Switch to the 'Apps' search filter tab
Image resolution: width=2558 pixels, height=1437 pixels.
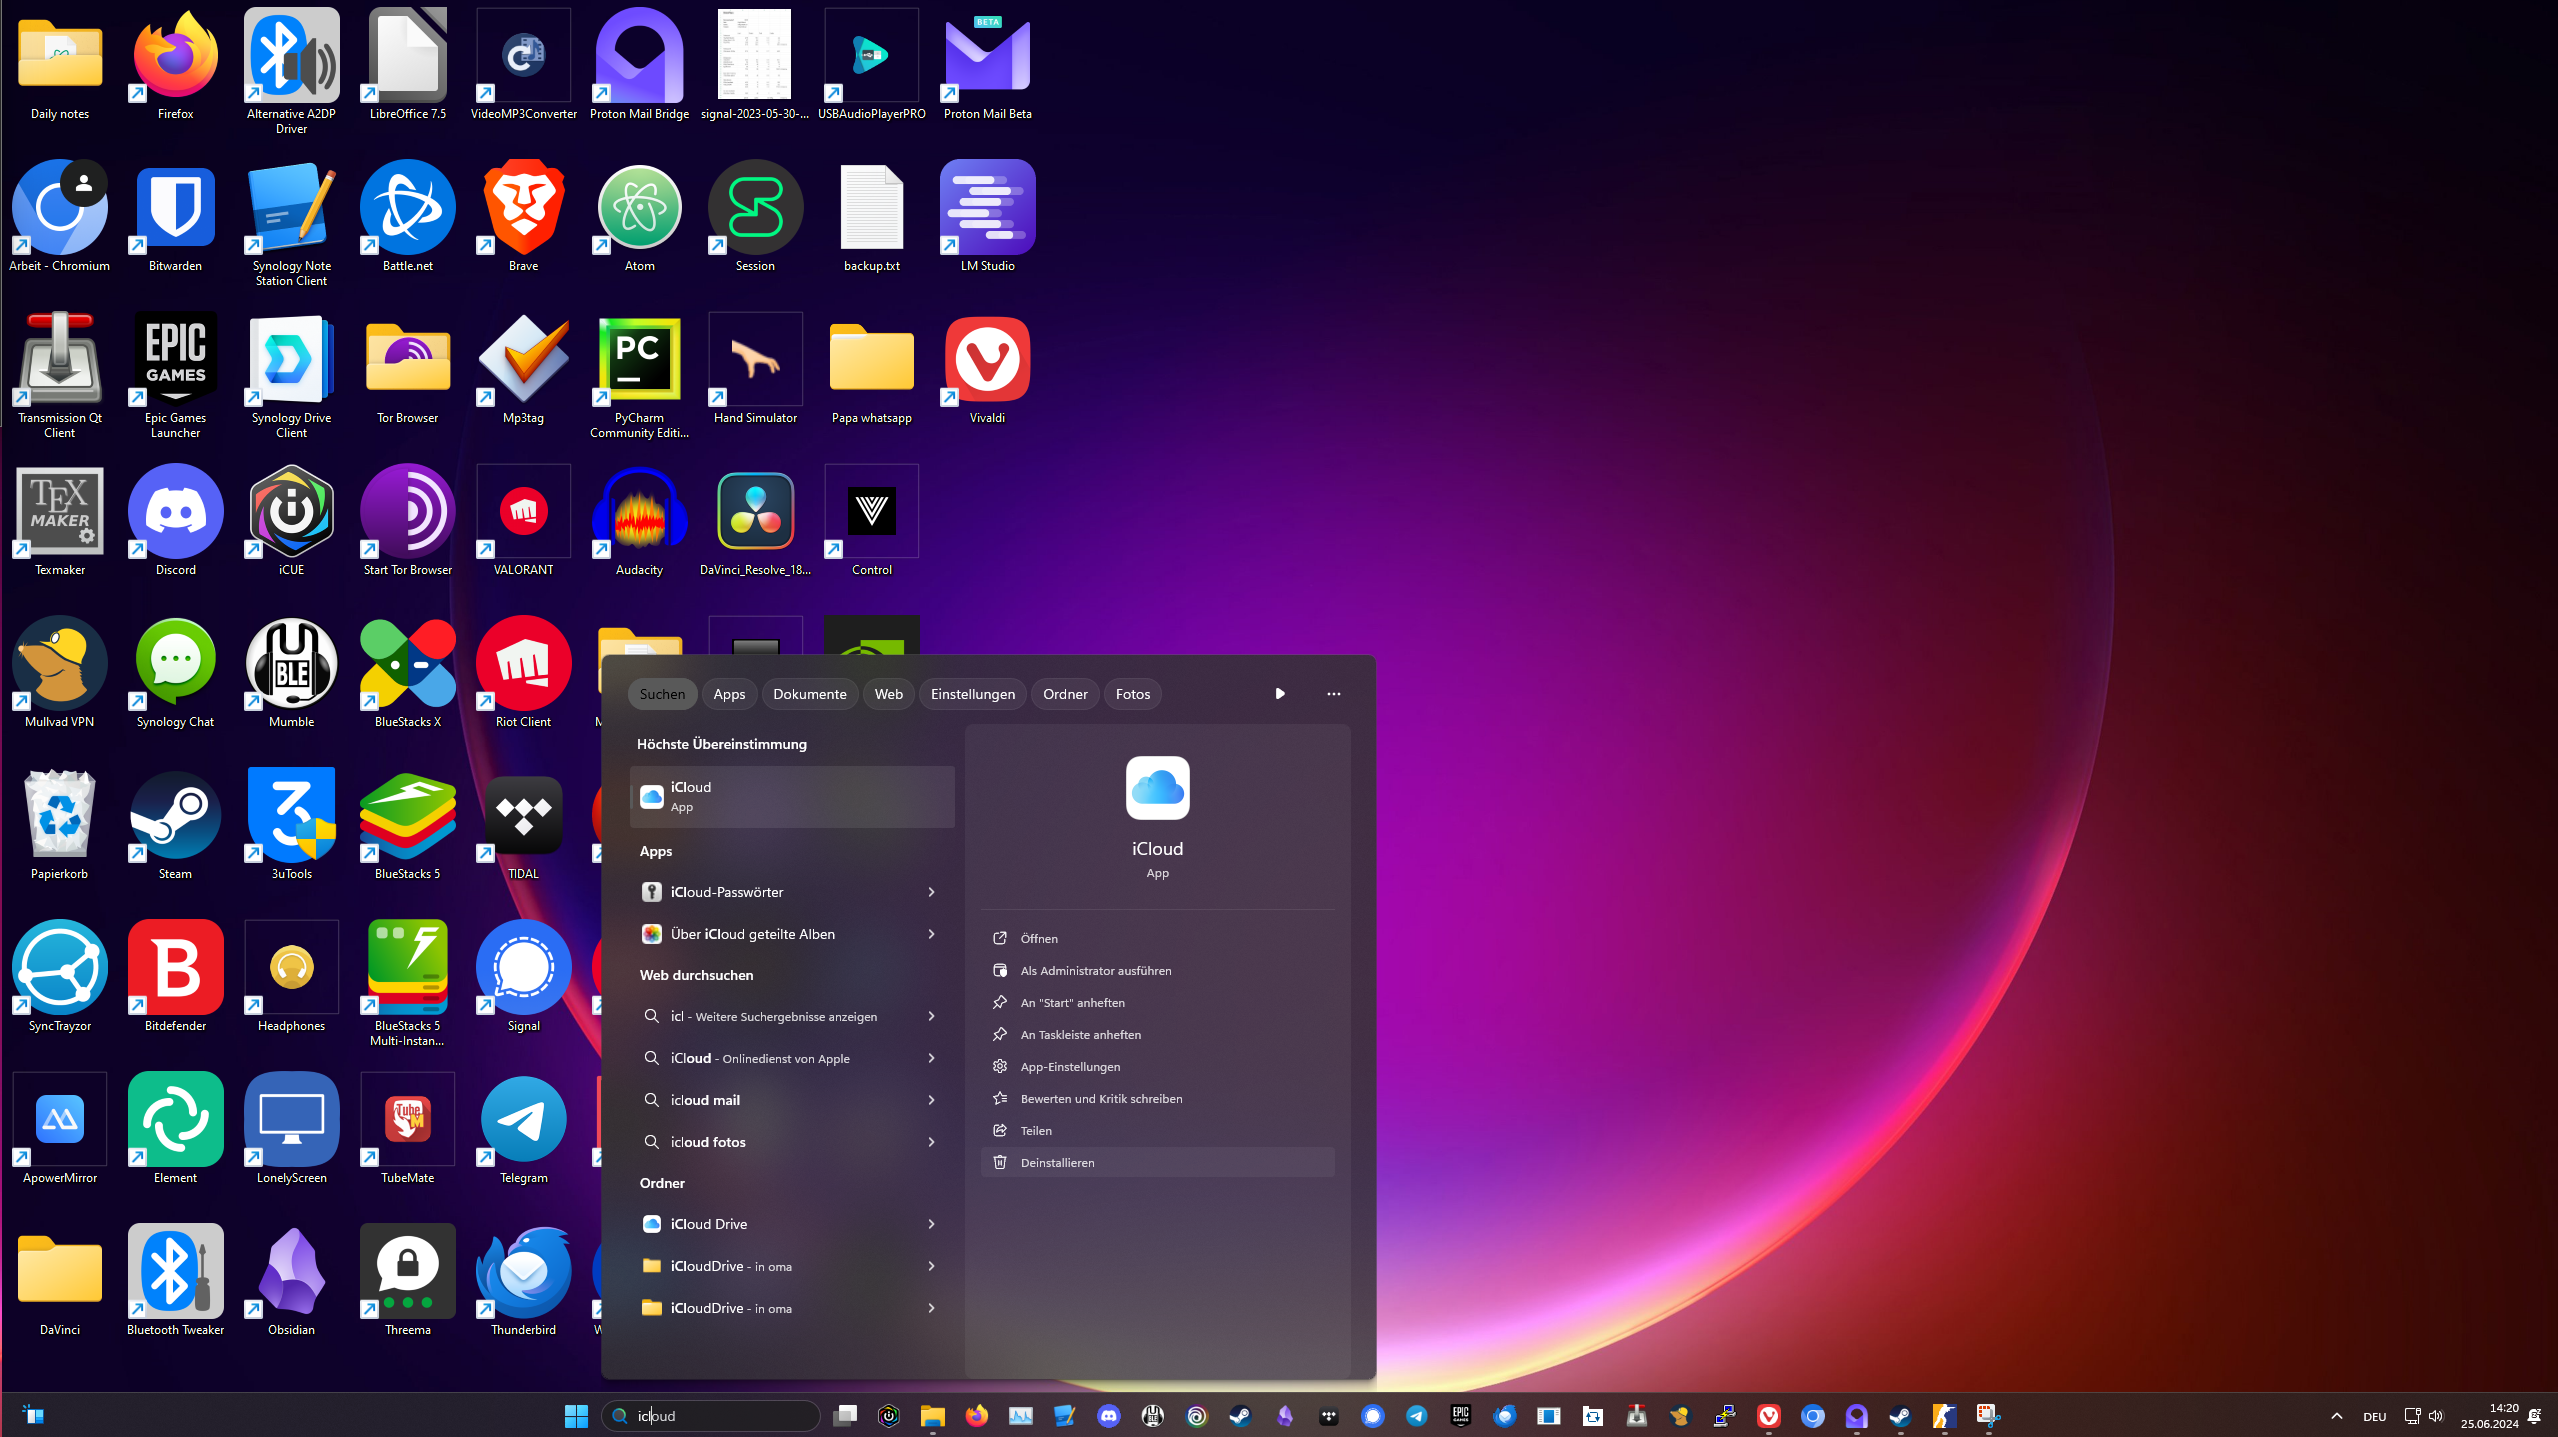(729, 693)
